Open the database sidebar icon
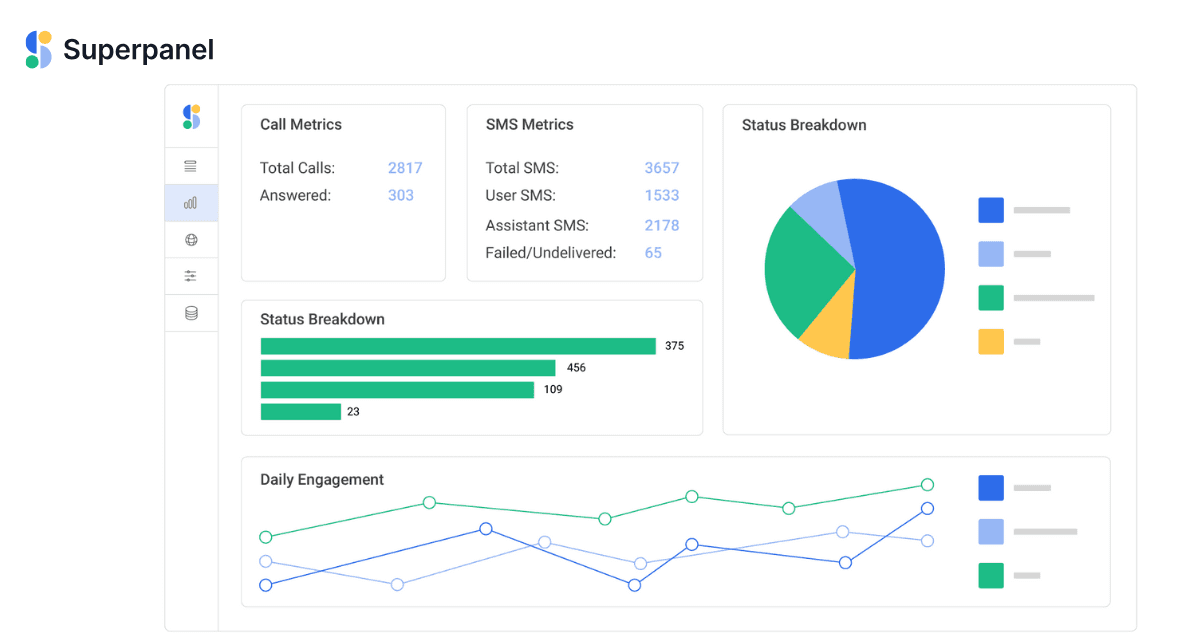Viewport: 1200px width, 644px height. tap(191, 313)
